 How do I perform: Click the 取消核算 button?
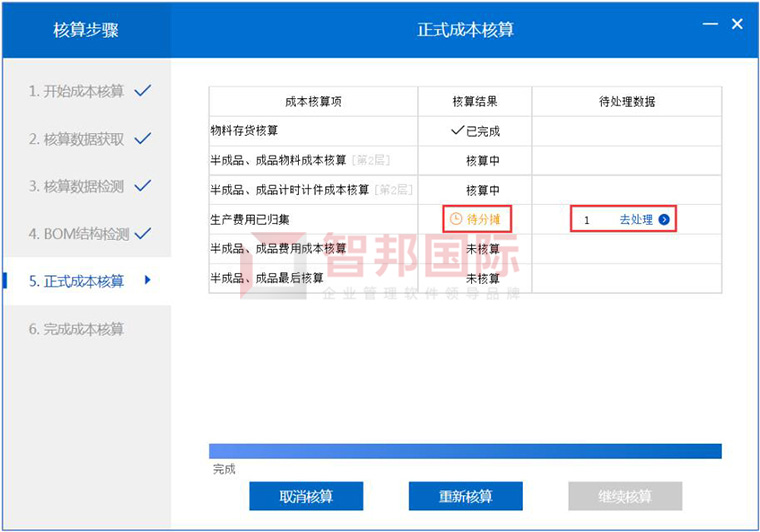(x=306, y=496)
